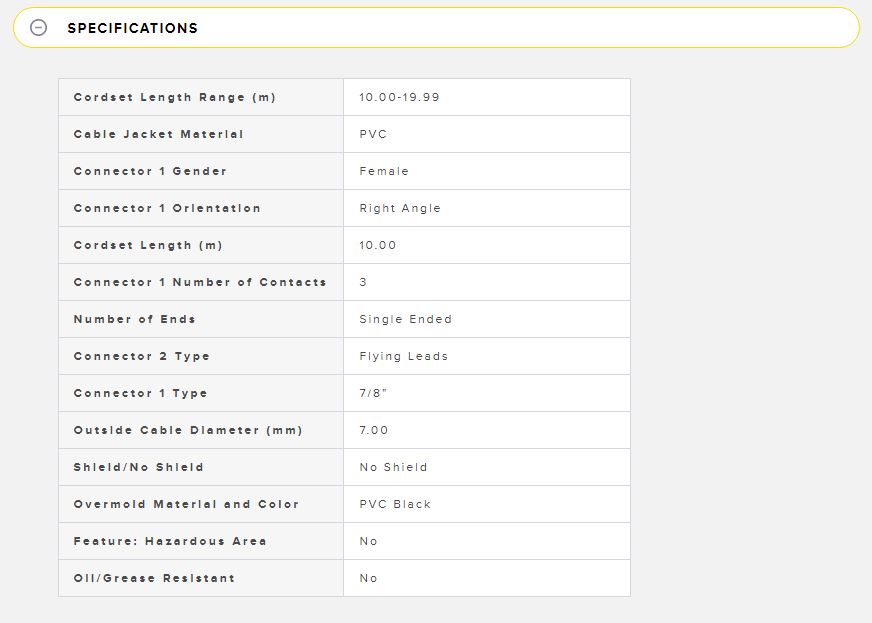Click the 10.00-19.99 value cell
Image resolution: width=872 pixels, height=623 pixels.
pyautogui.click(x=399, y=97)
